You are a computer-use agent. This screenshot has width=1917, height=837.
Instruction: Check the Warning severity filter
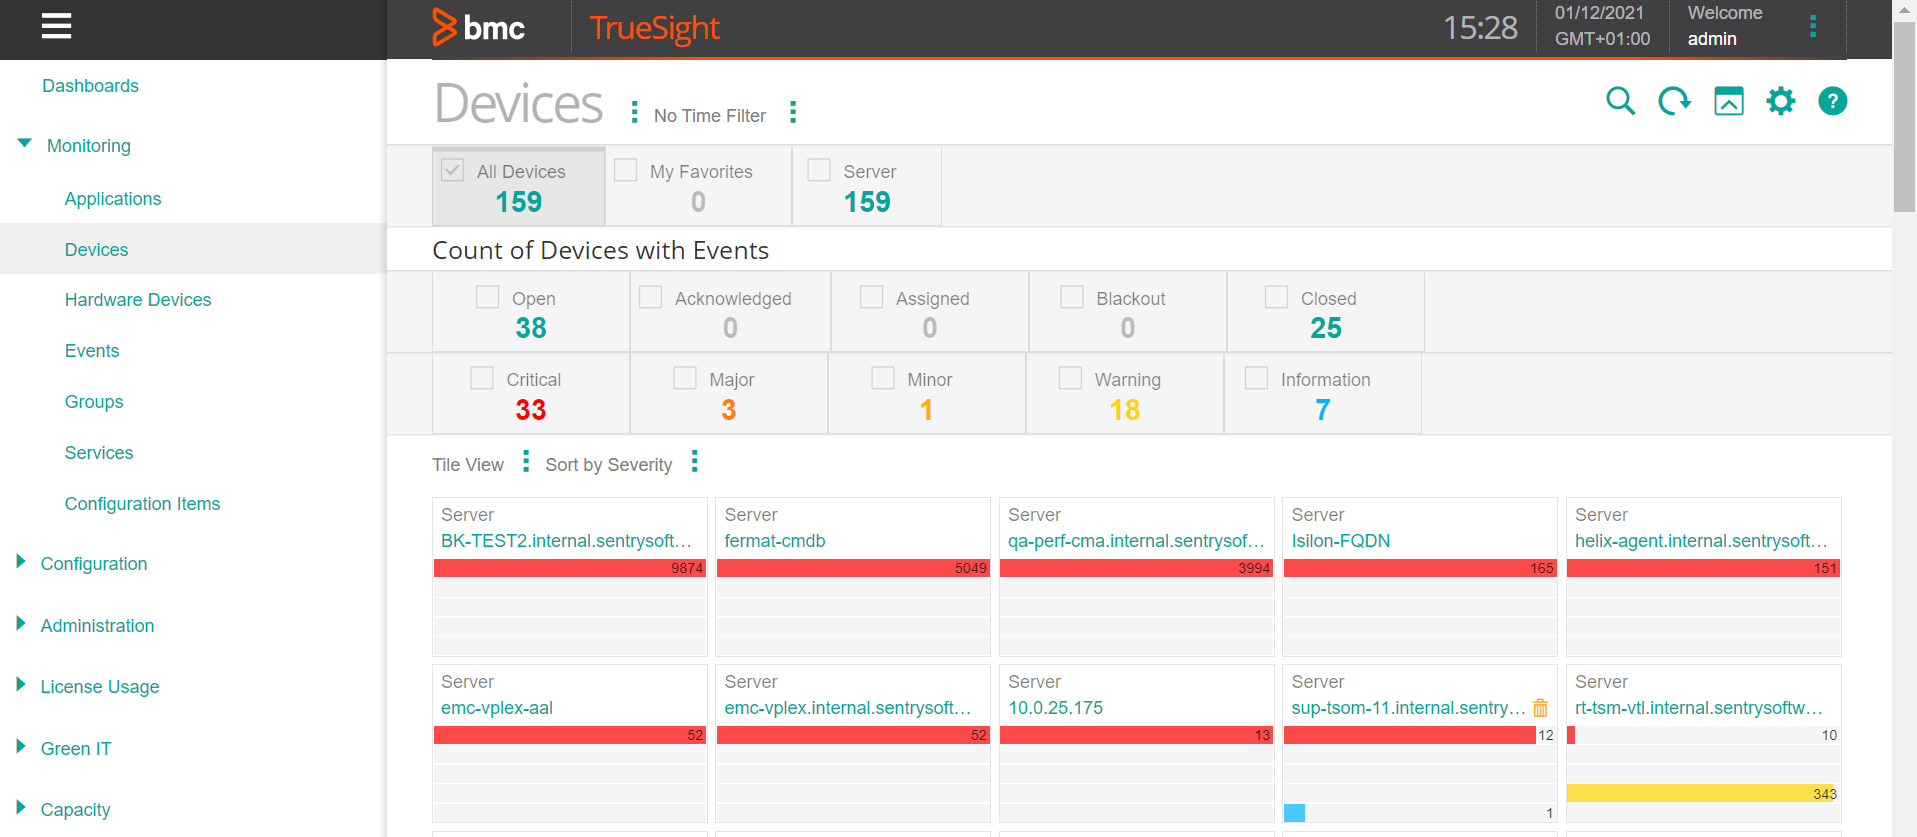[1071, 378]
